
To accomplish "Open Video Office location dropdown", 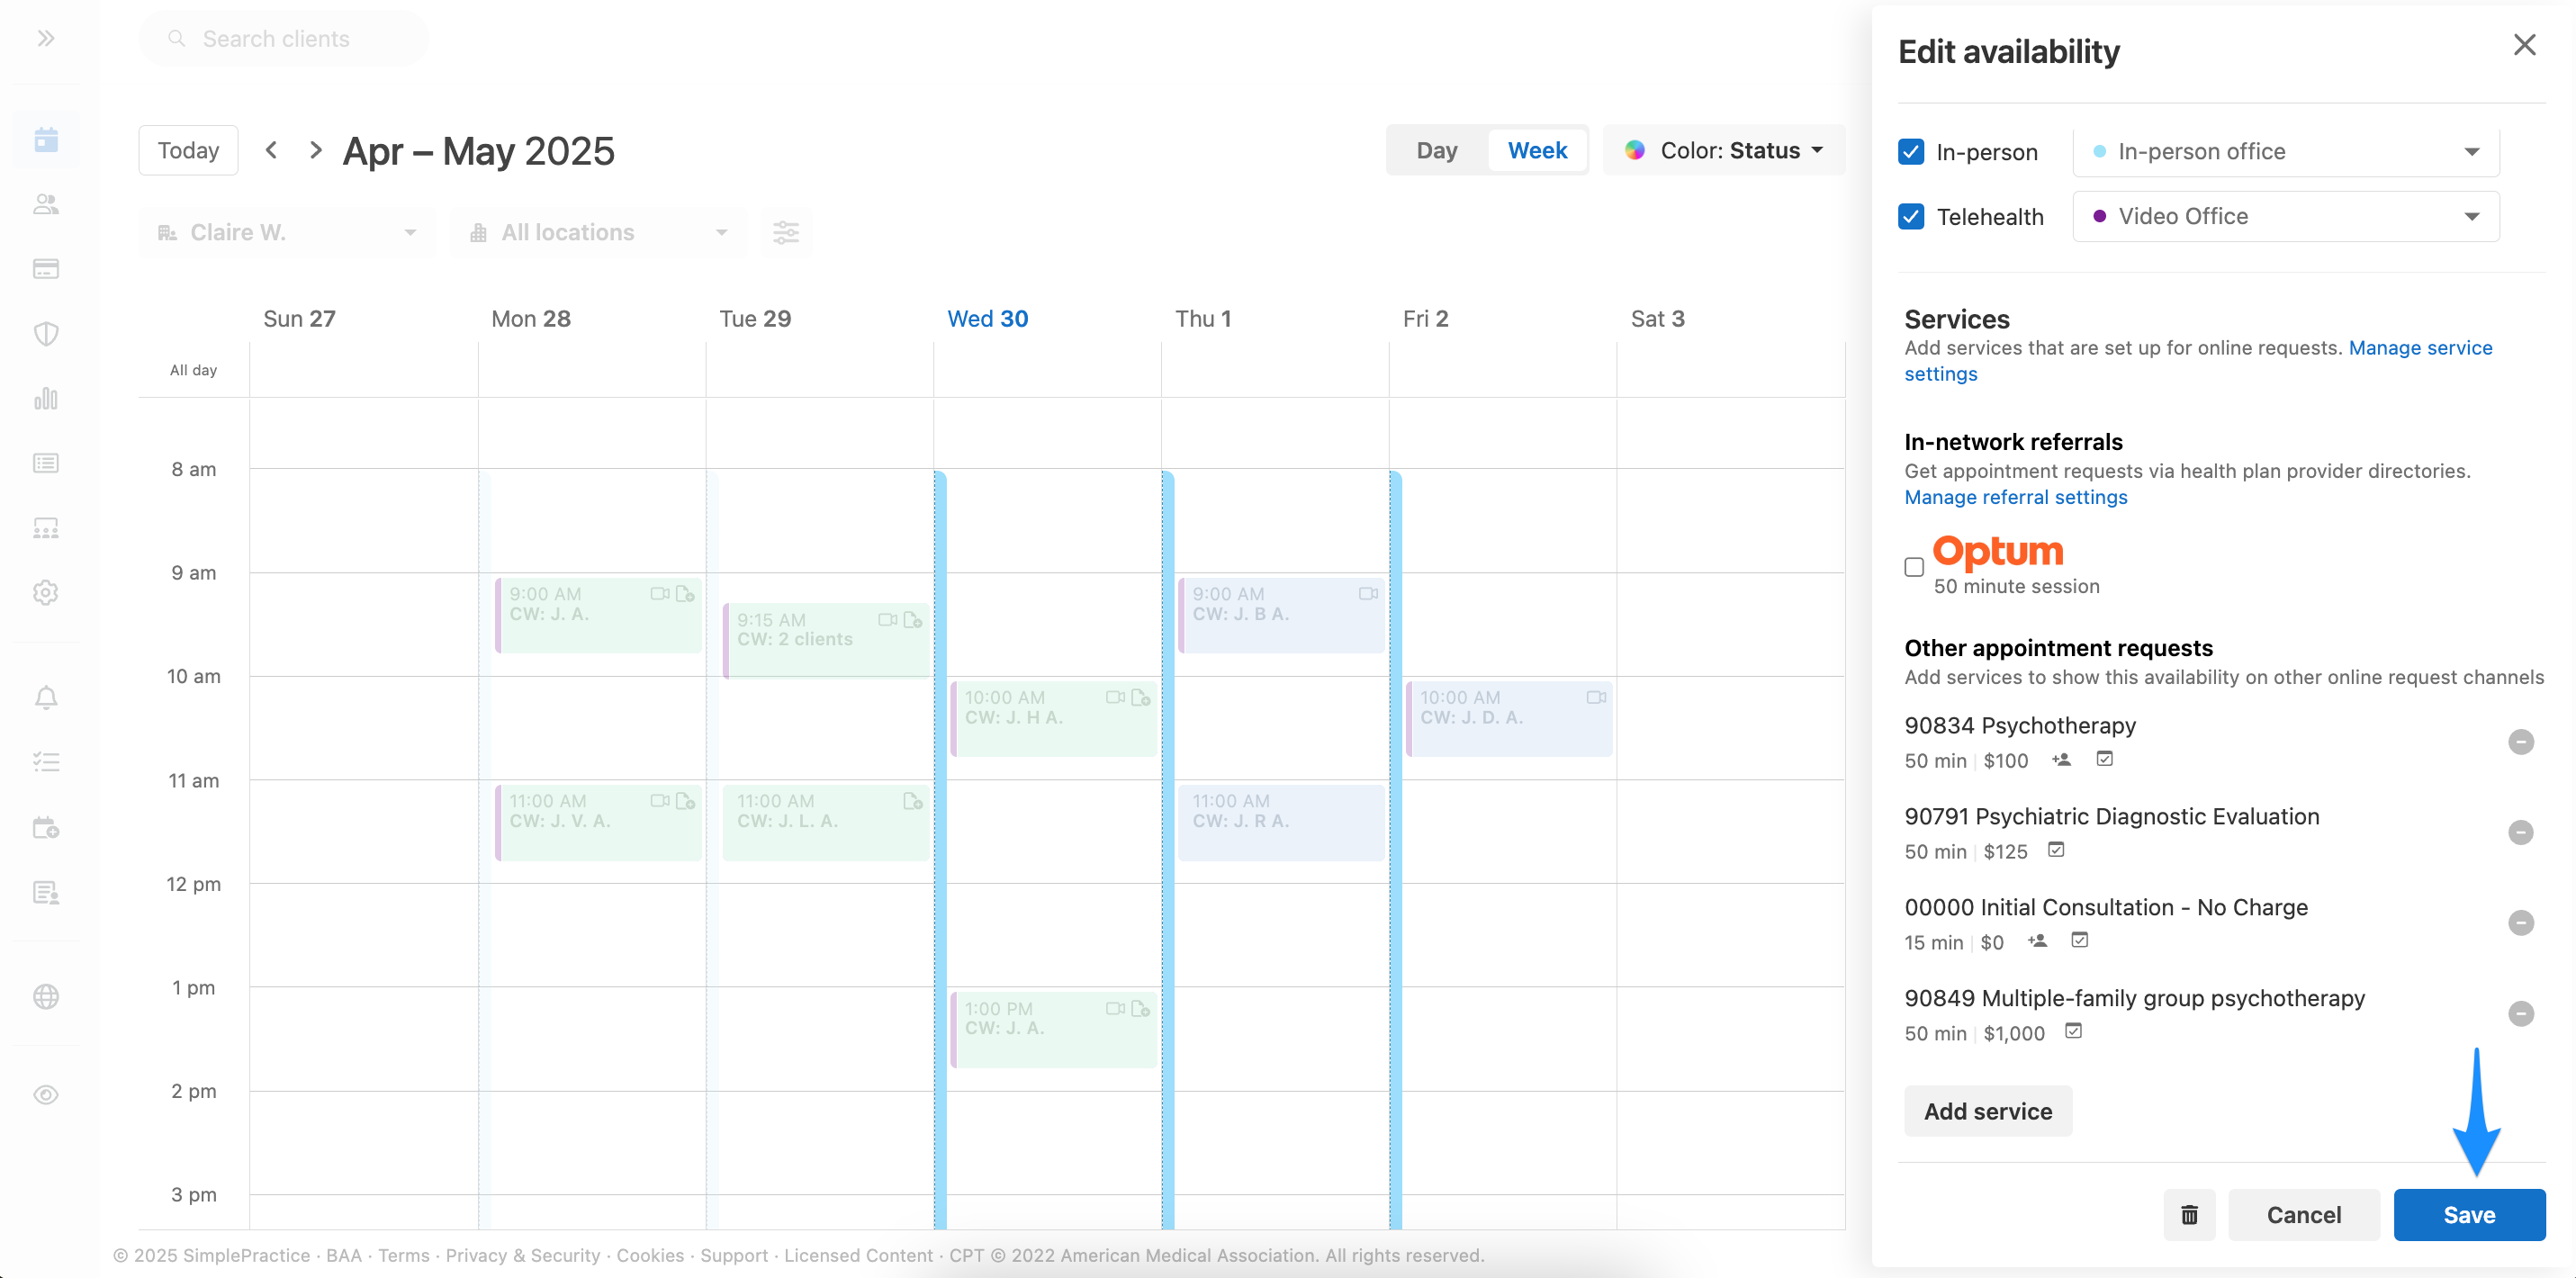I will (2286, 217).
